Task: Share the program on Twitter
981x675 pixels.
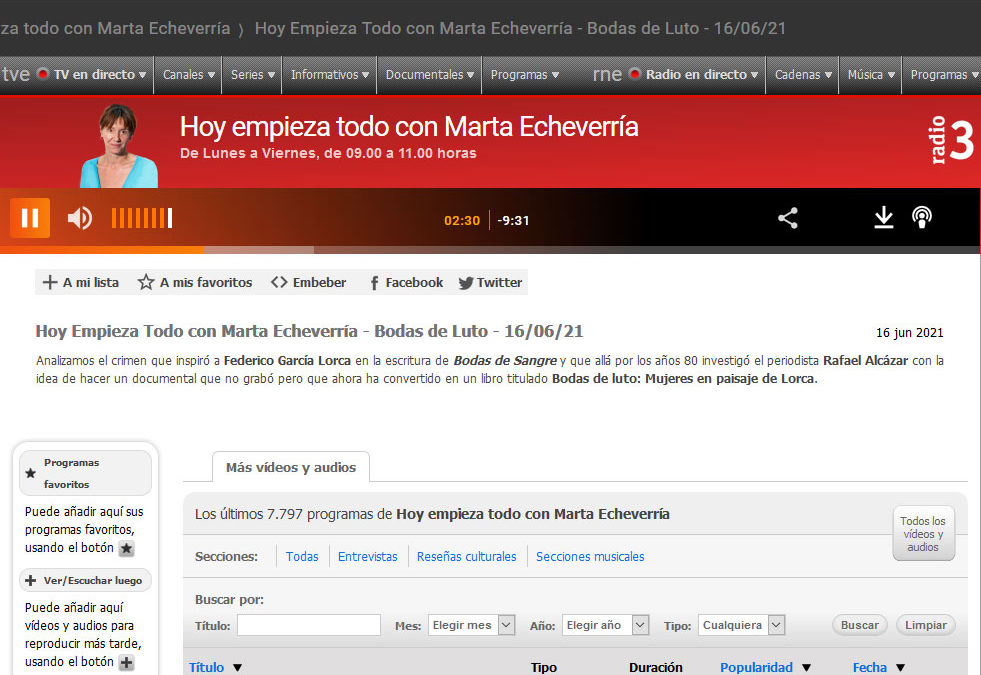Action: click(490, 283)
